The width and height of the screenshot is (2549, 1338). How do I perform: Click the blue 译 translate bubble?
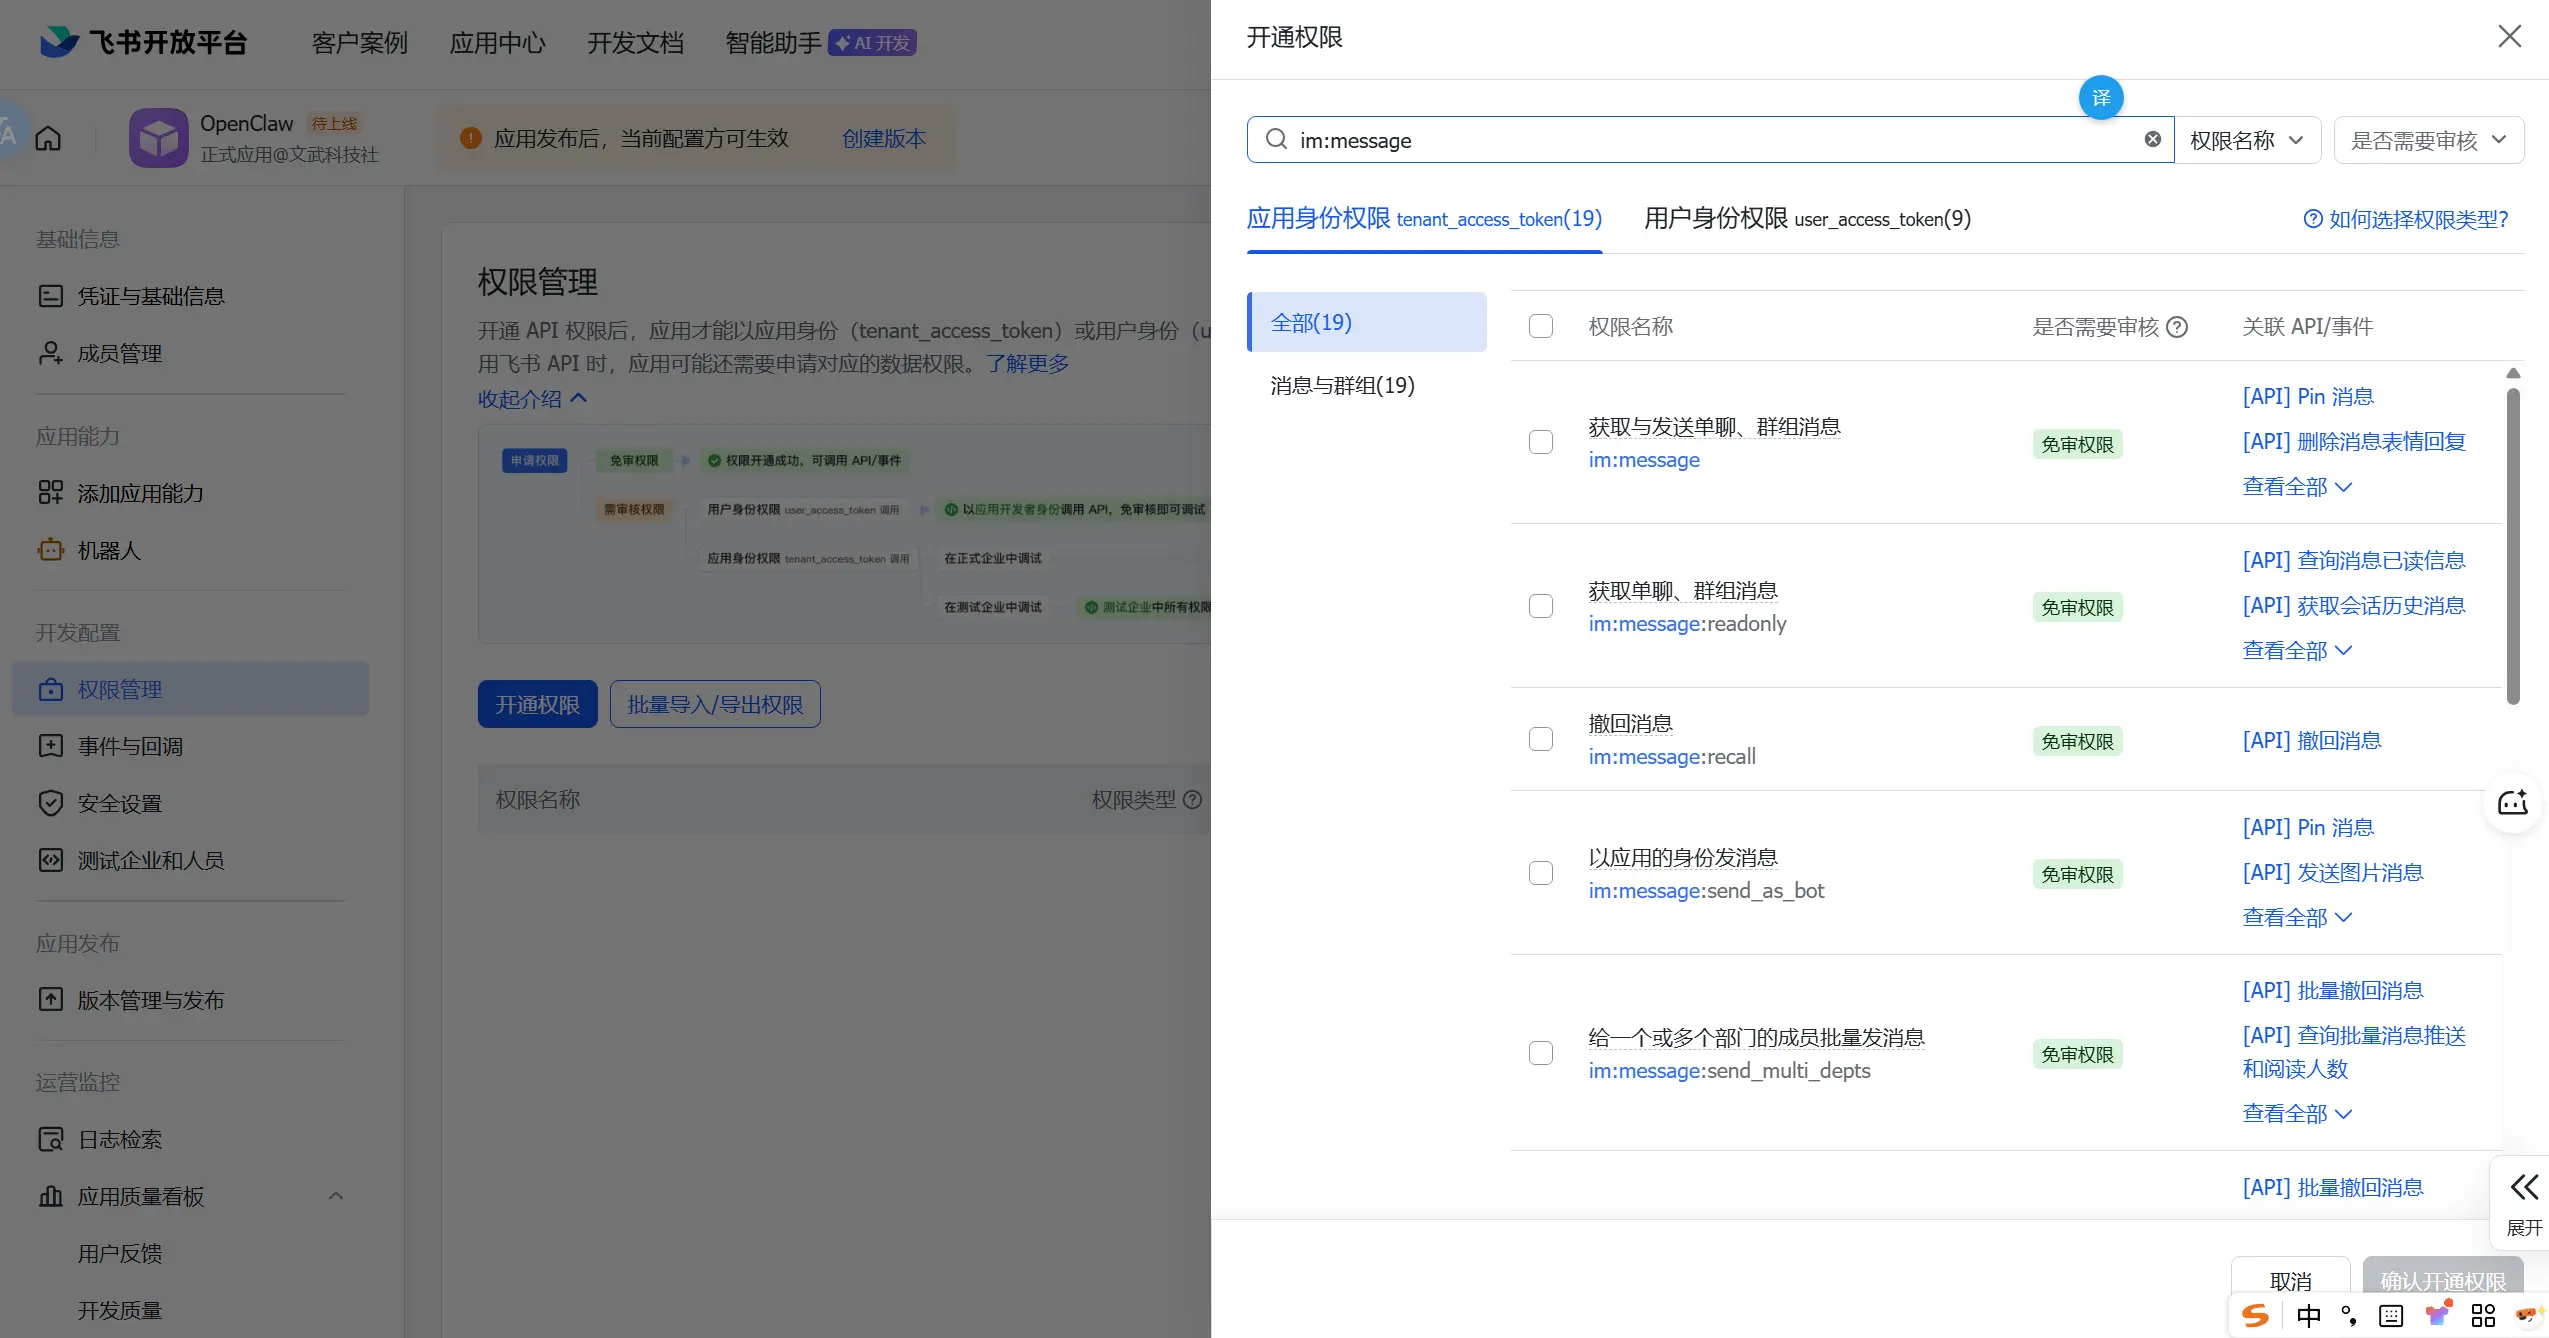(2101, 97)
